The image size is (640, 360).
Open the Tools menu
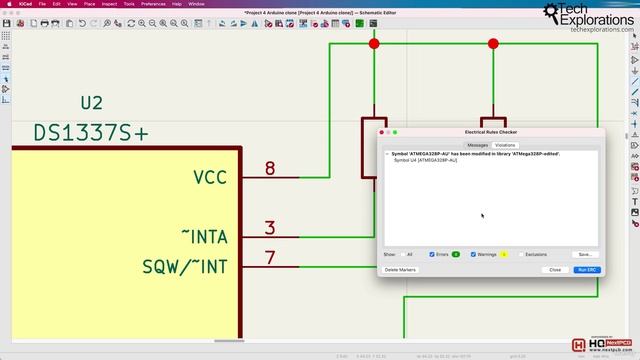pos(129,4)
